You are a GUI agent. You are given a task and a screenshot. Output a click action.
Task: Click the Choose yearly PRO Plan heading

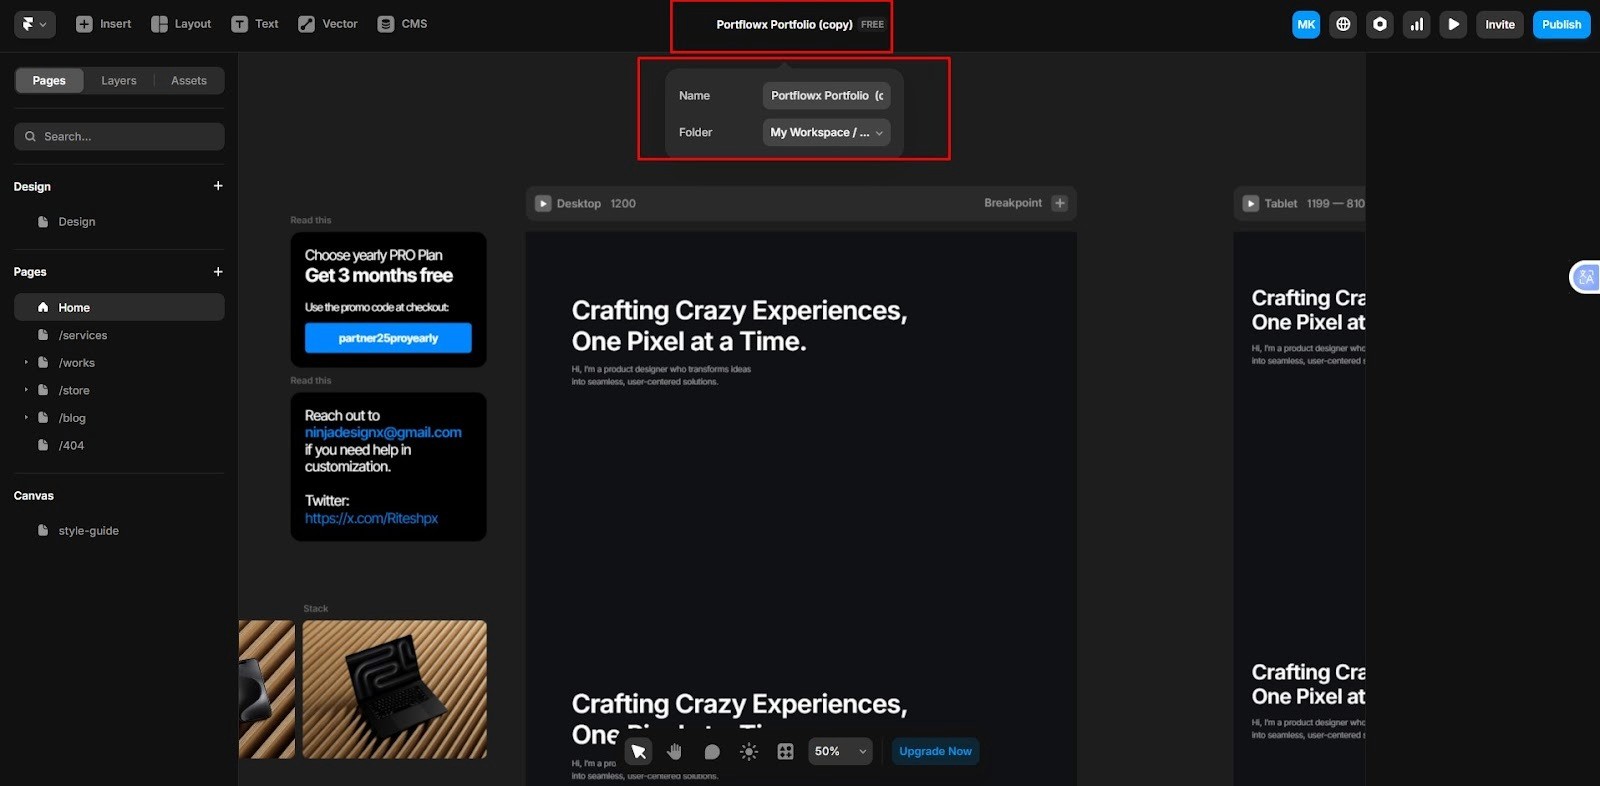[x=374, y=255]
